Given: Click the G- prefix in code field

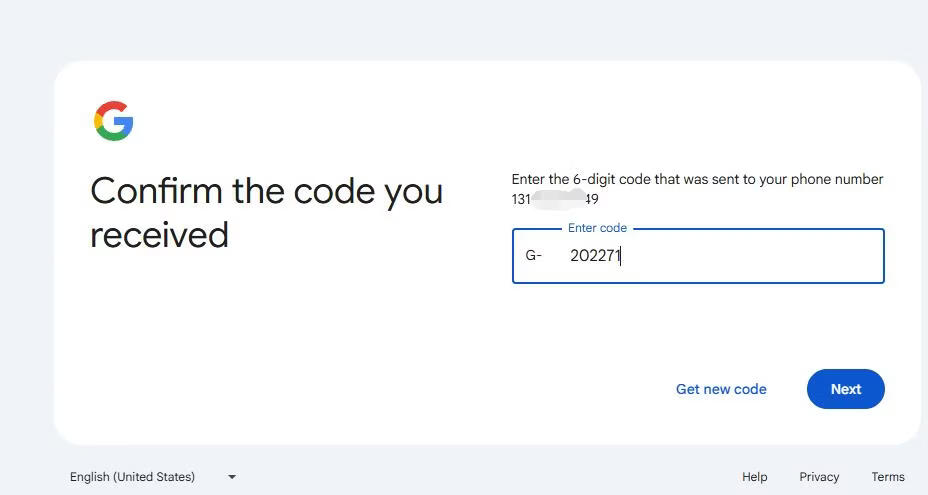Looking at the screenshot, I should coord(533,256).
